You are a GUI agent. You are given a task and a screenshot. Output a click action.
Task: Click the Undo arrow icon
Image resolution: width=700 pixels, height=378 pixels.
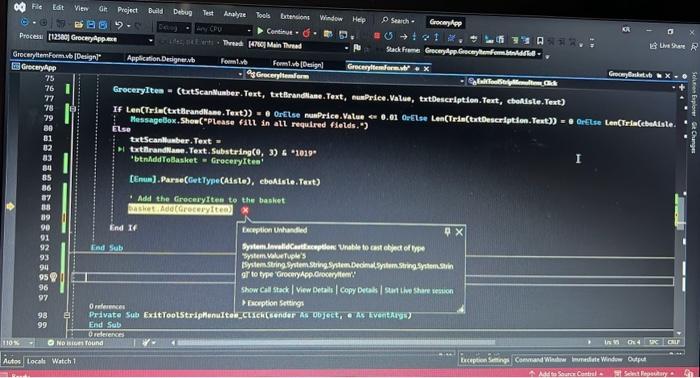118,25
